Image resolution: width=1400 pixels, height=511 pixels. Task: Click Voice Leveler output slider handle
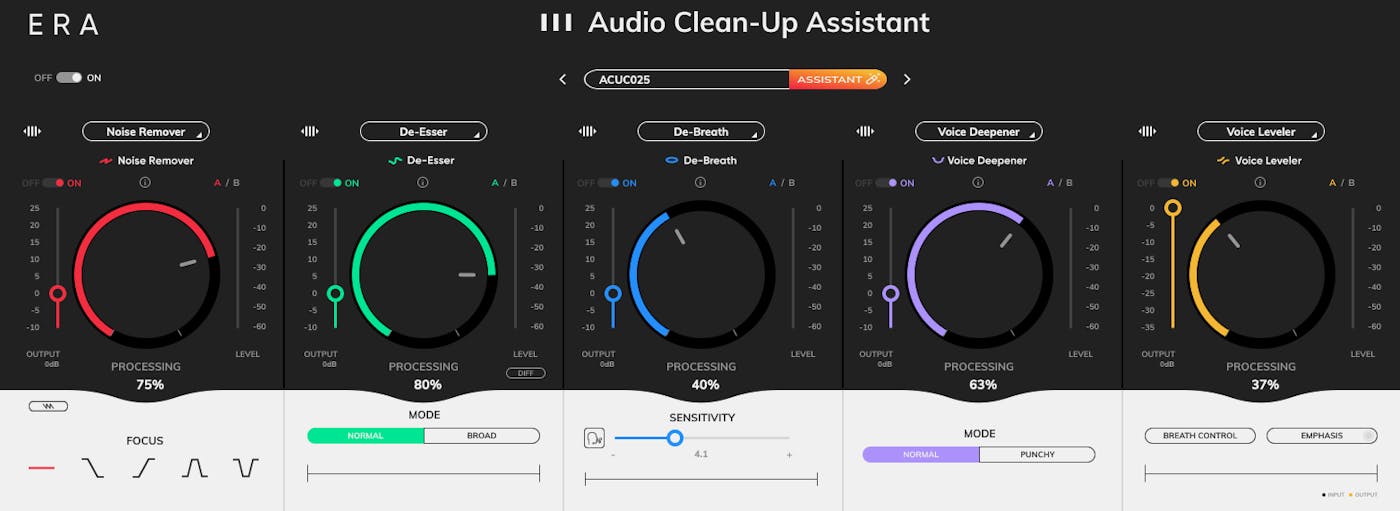[1173, 208]
